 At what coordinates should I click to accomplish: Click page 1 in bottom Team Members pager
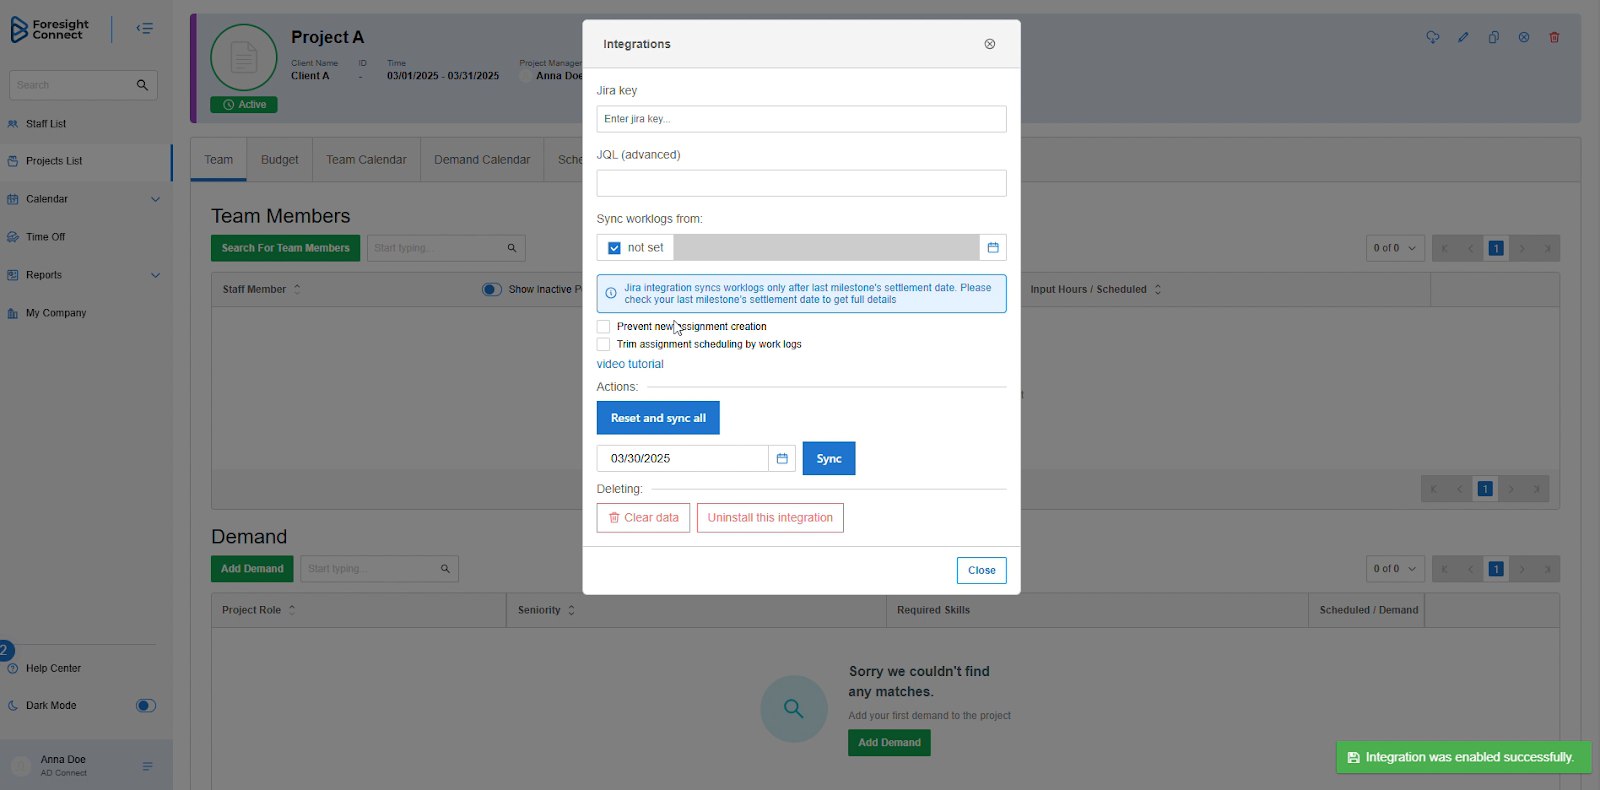tap(1485, 489)
